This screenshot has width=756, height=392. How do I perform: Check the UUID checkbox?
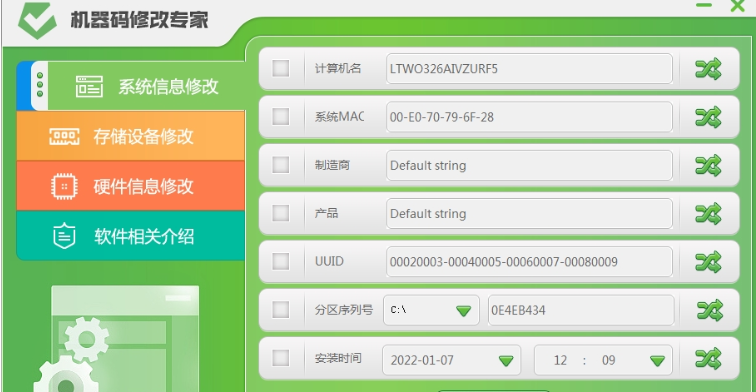[281, 261]
